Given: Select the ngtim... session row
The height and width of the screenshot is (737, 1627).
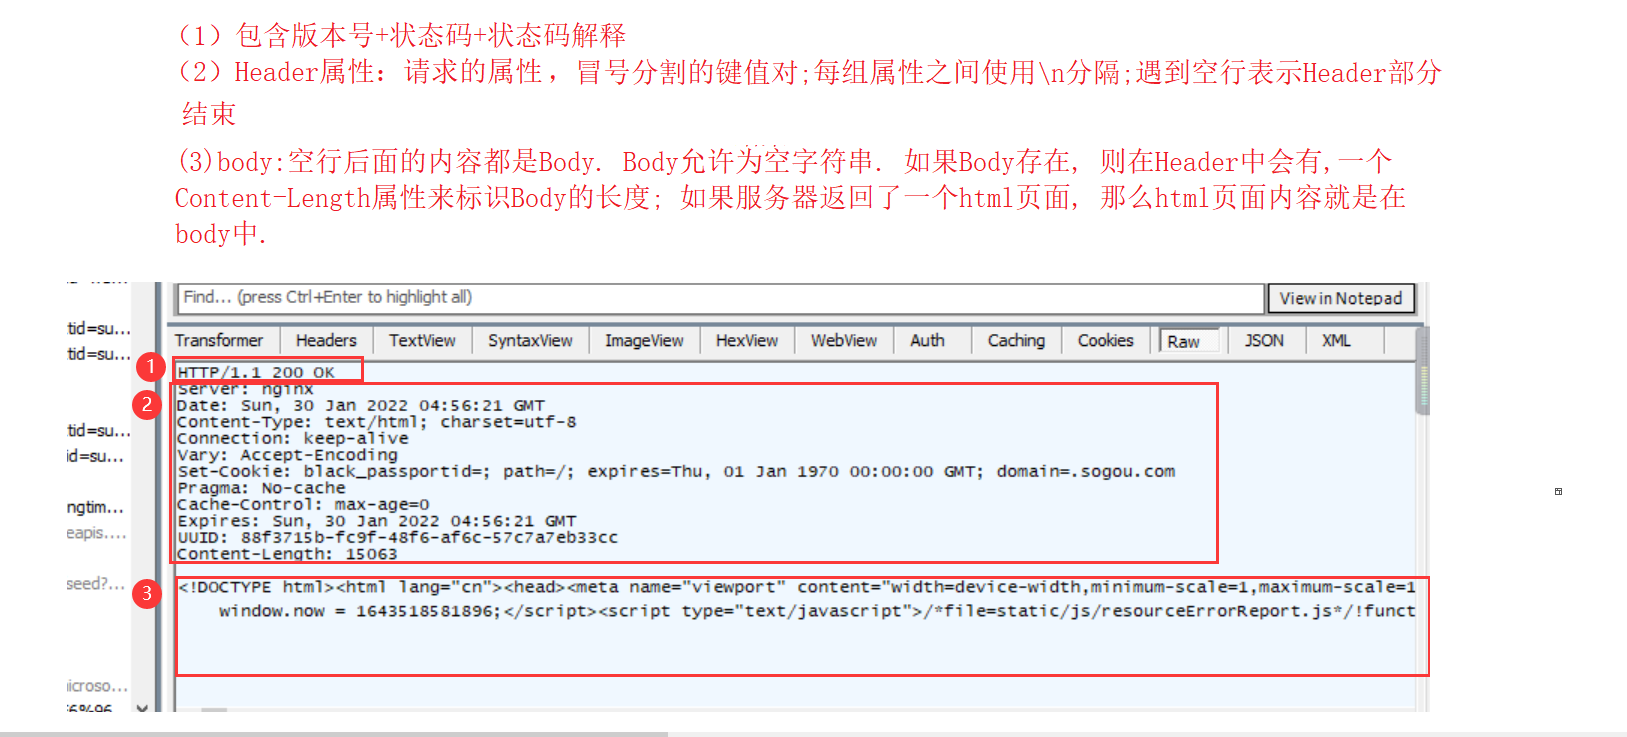Looking at the screenshot, I should pos(96,507).
